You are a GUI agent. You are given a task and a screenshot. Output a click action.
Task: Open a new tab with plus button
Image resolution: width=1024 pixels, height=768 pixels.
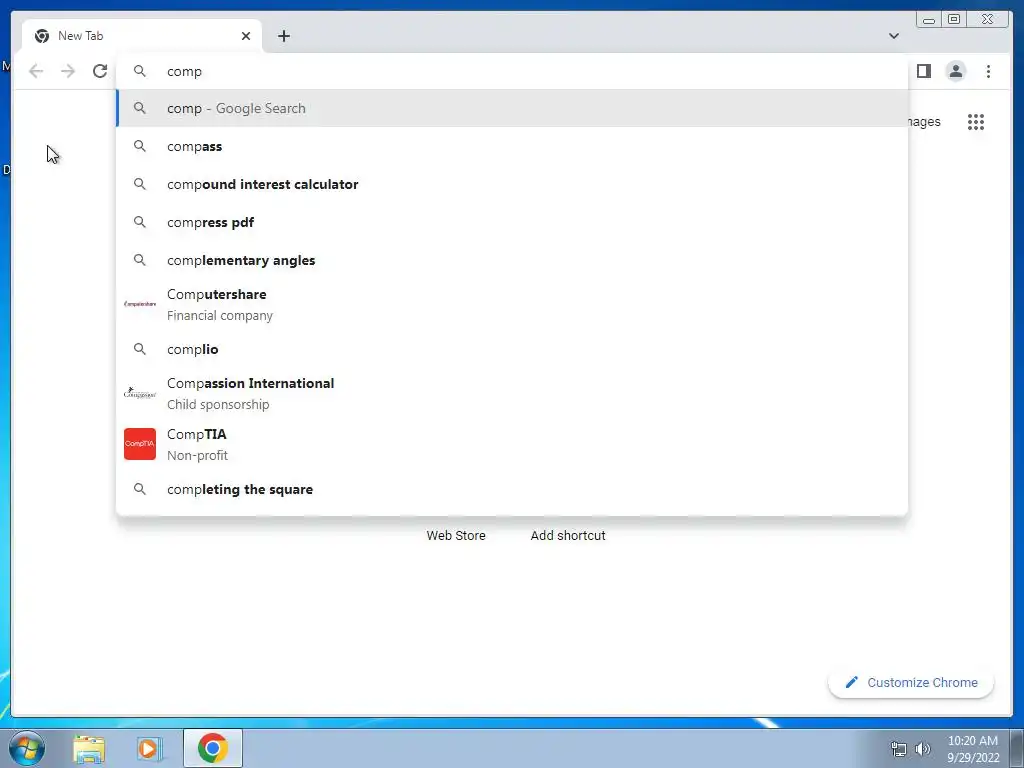[283, 36]
